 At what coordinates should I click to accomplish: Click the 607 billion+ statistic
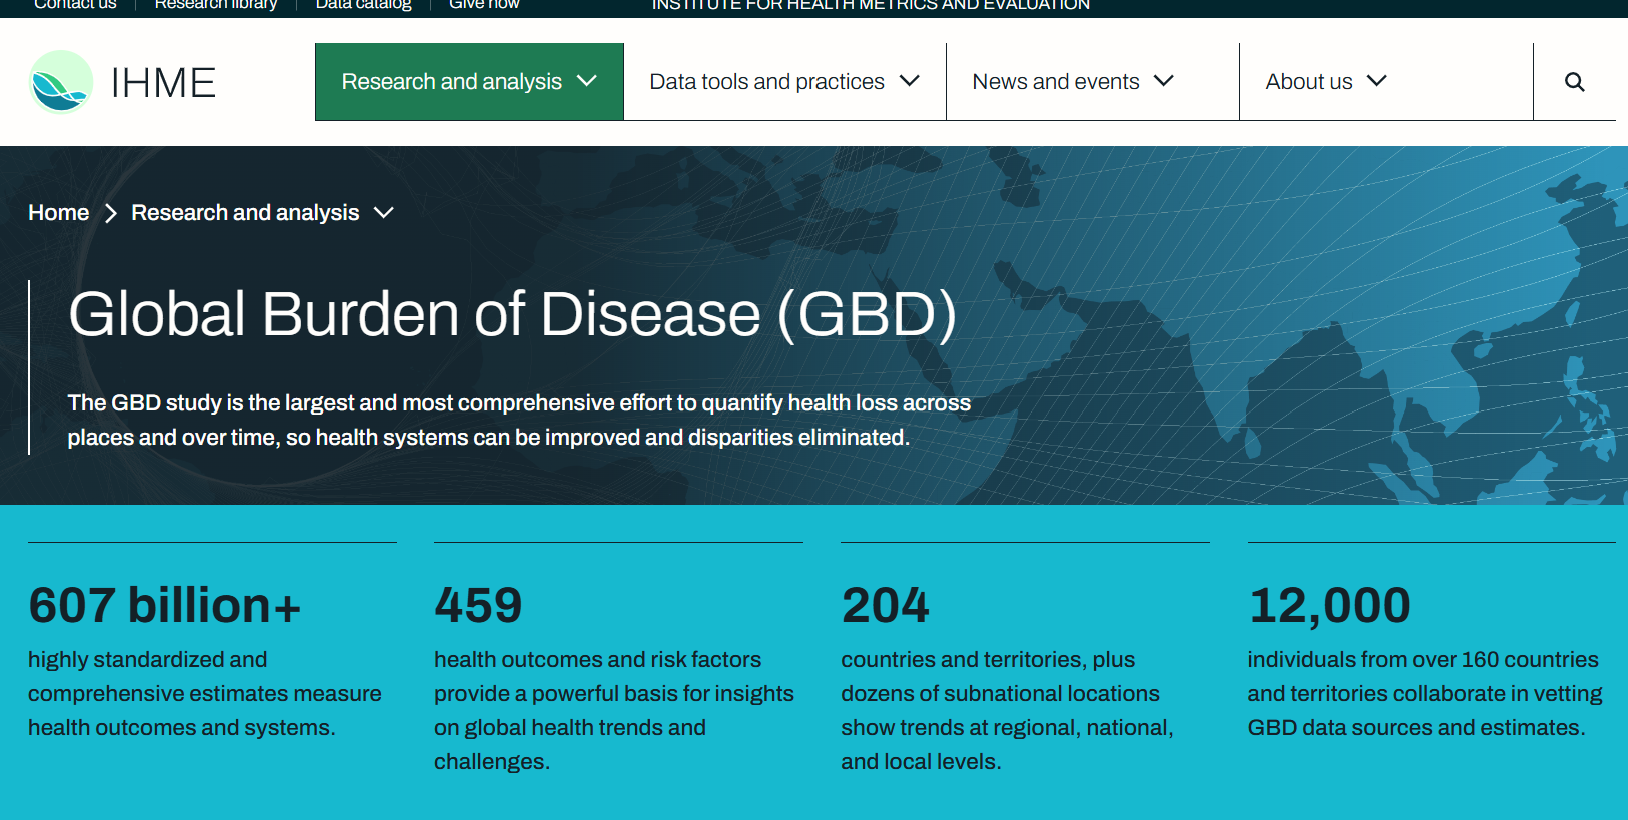165,606
